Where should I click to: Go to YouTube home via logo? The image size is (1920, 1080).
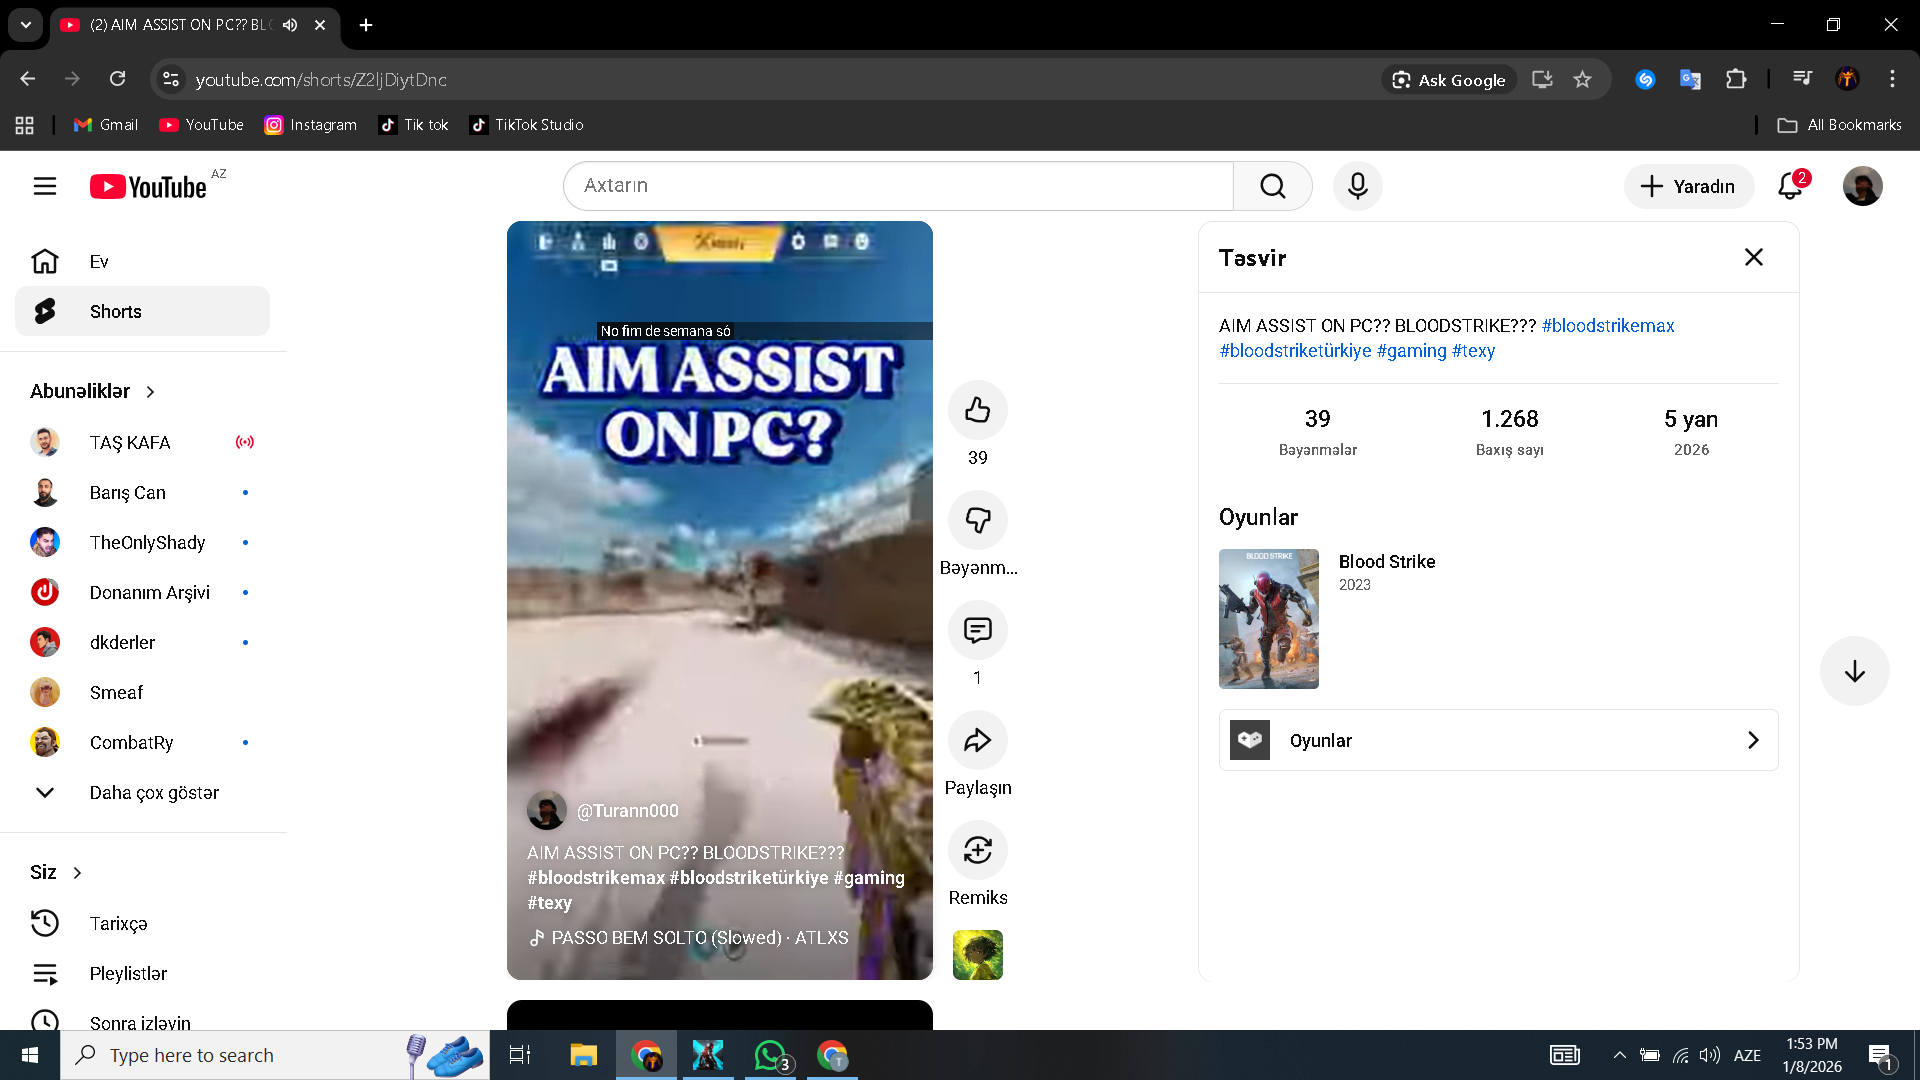coord(148,187)
